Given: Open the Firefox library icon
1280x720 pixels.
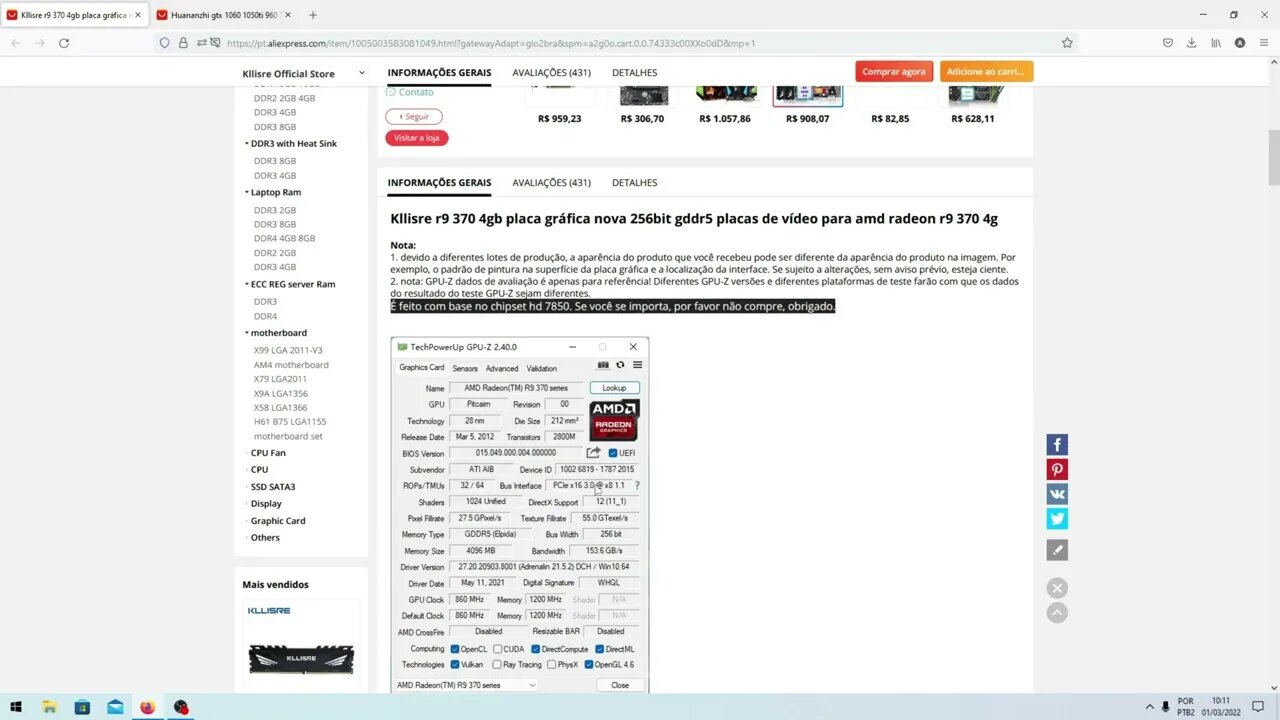Looking at the screenshot, I should click(x=1216, y=43).
